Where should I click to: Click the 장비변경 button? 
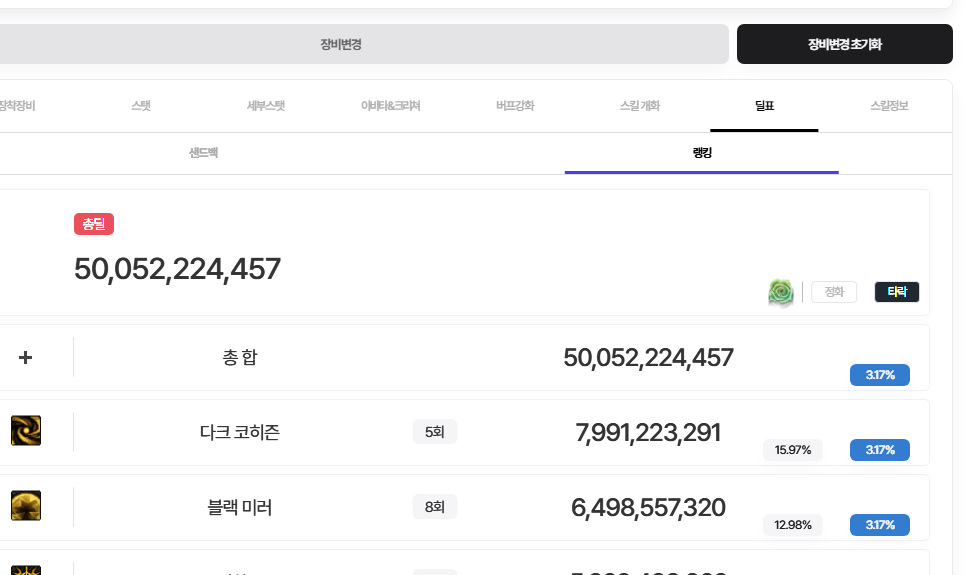pyautogui.click(x=341, y=44)
